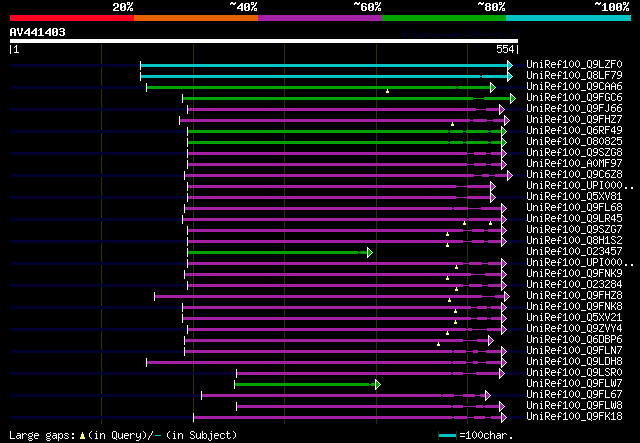Click the arrowhead ending the UniRef100_Q9LZF0 alignment

pyautogui.click(x=510, y=65)
